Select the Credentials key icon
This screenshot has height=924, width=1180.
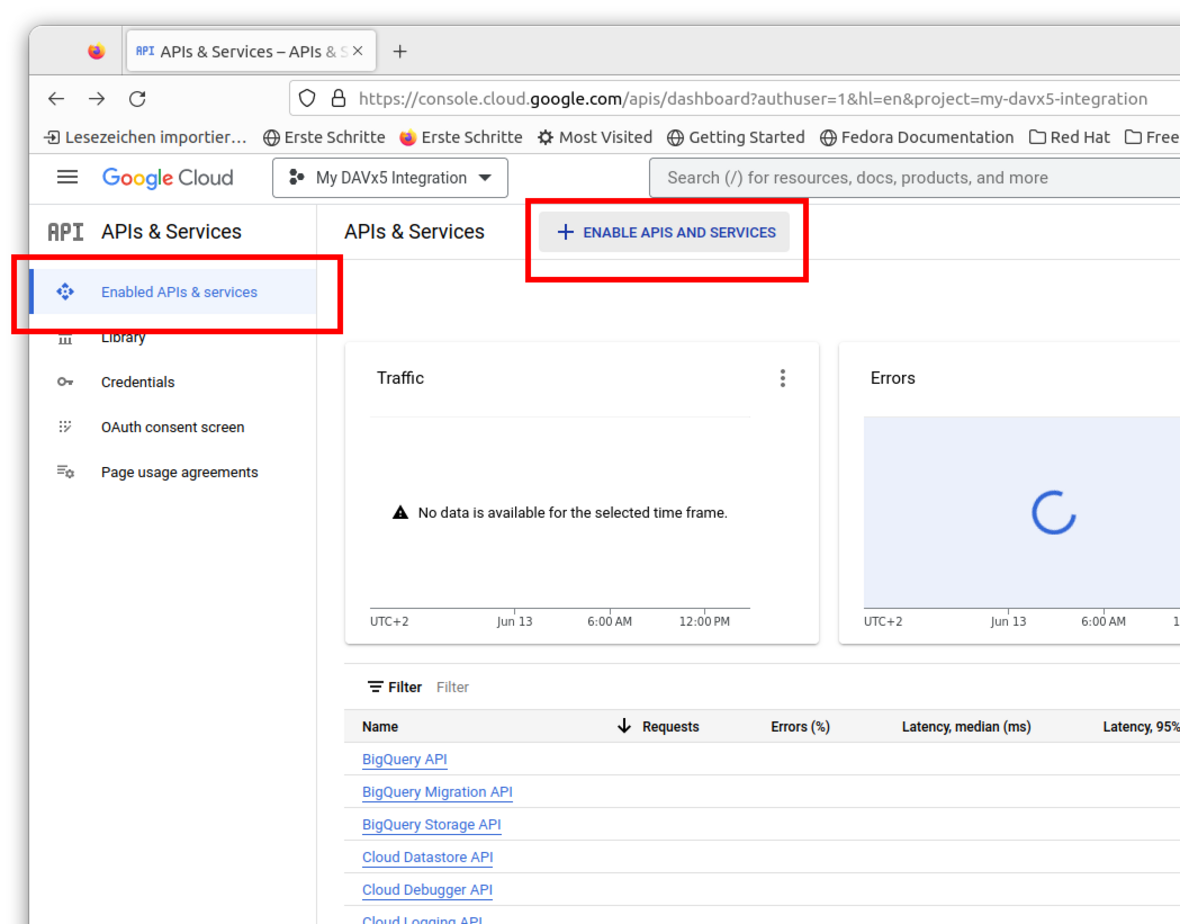(65, 382)
